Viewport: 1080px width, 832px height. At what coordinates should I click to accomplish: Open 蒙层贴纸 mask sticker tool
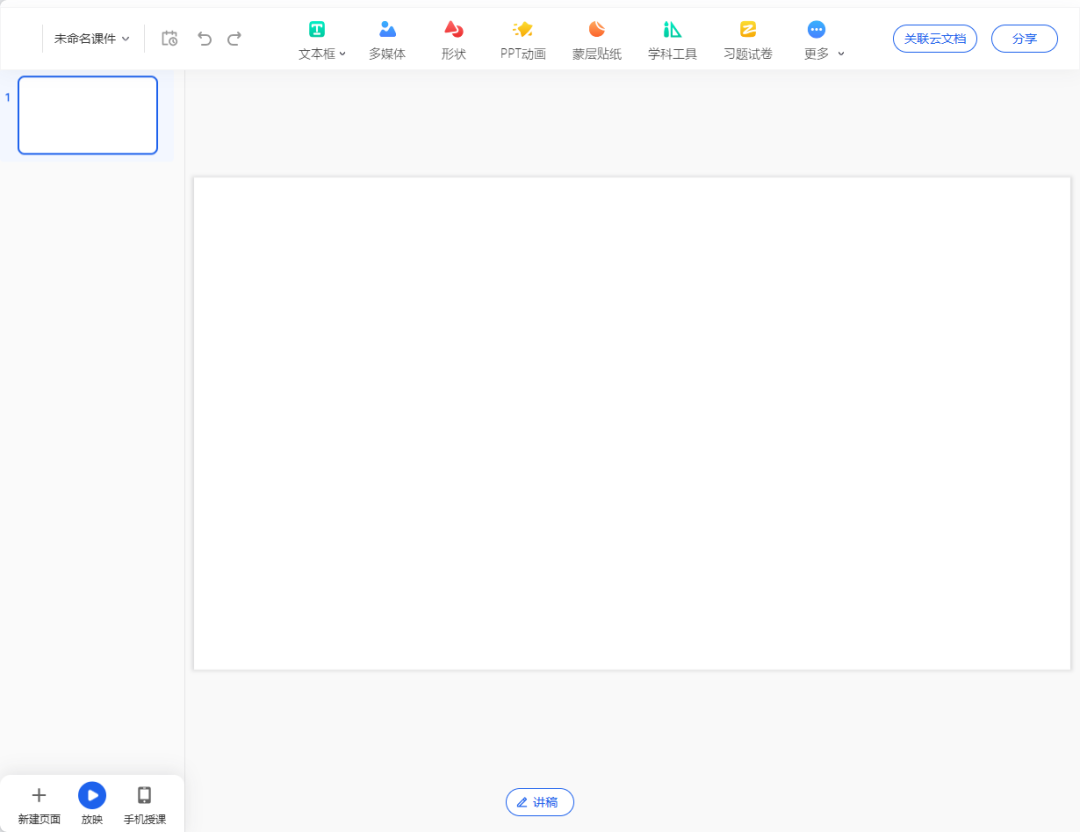[x=596, y=39]
